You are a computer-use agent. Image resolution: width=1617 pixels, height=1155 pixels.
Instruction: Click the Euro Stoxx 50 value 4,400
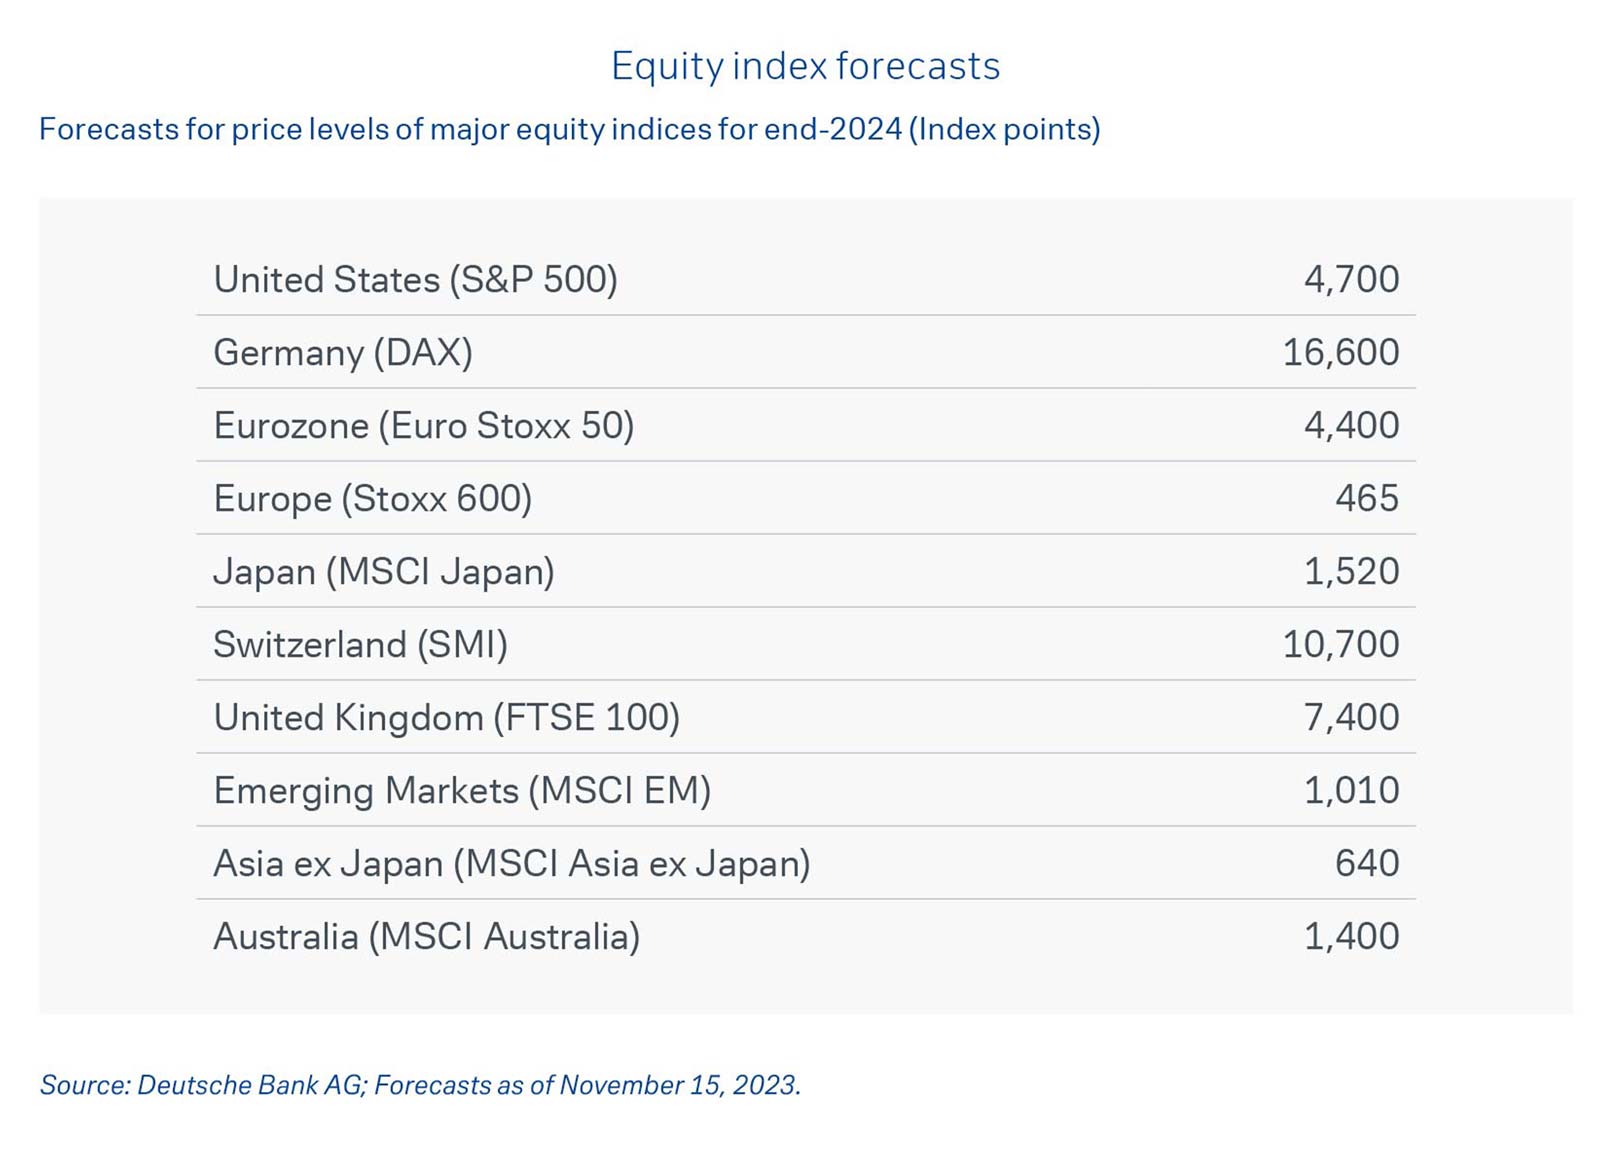(1350, 425)
